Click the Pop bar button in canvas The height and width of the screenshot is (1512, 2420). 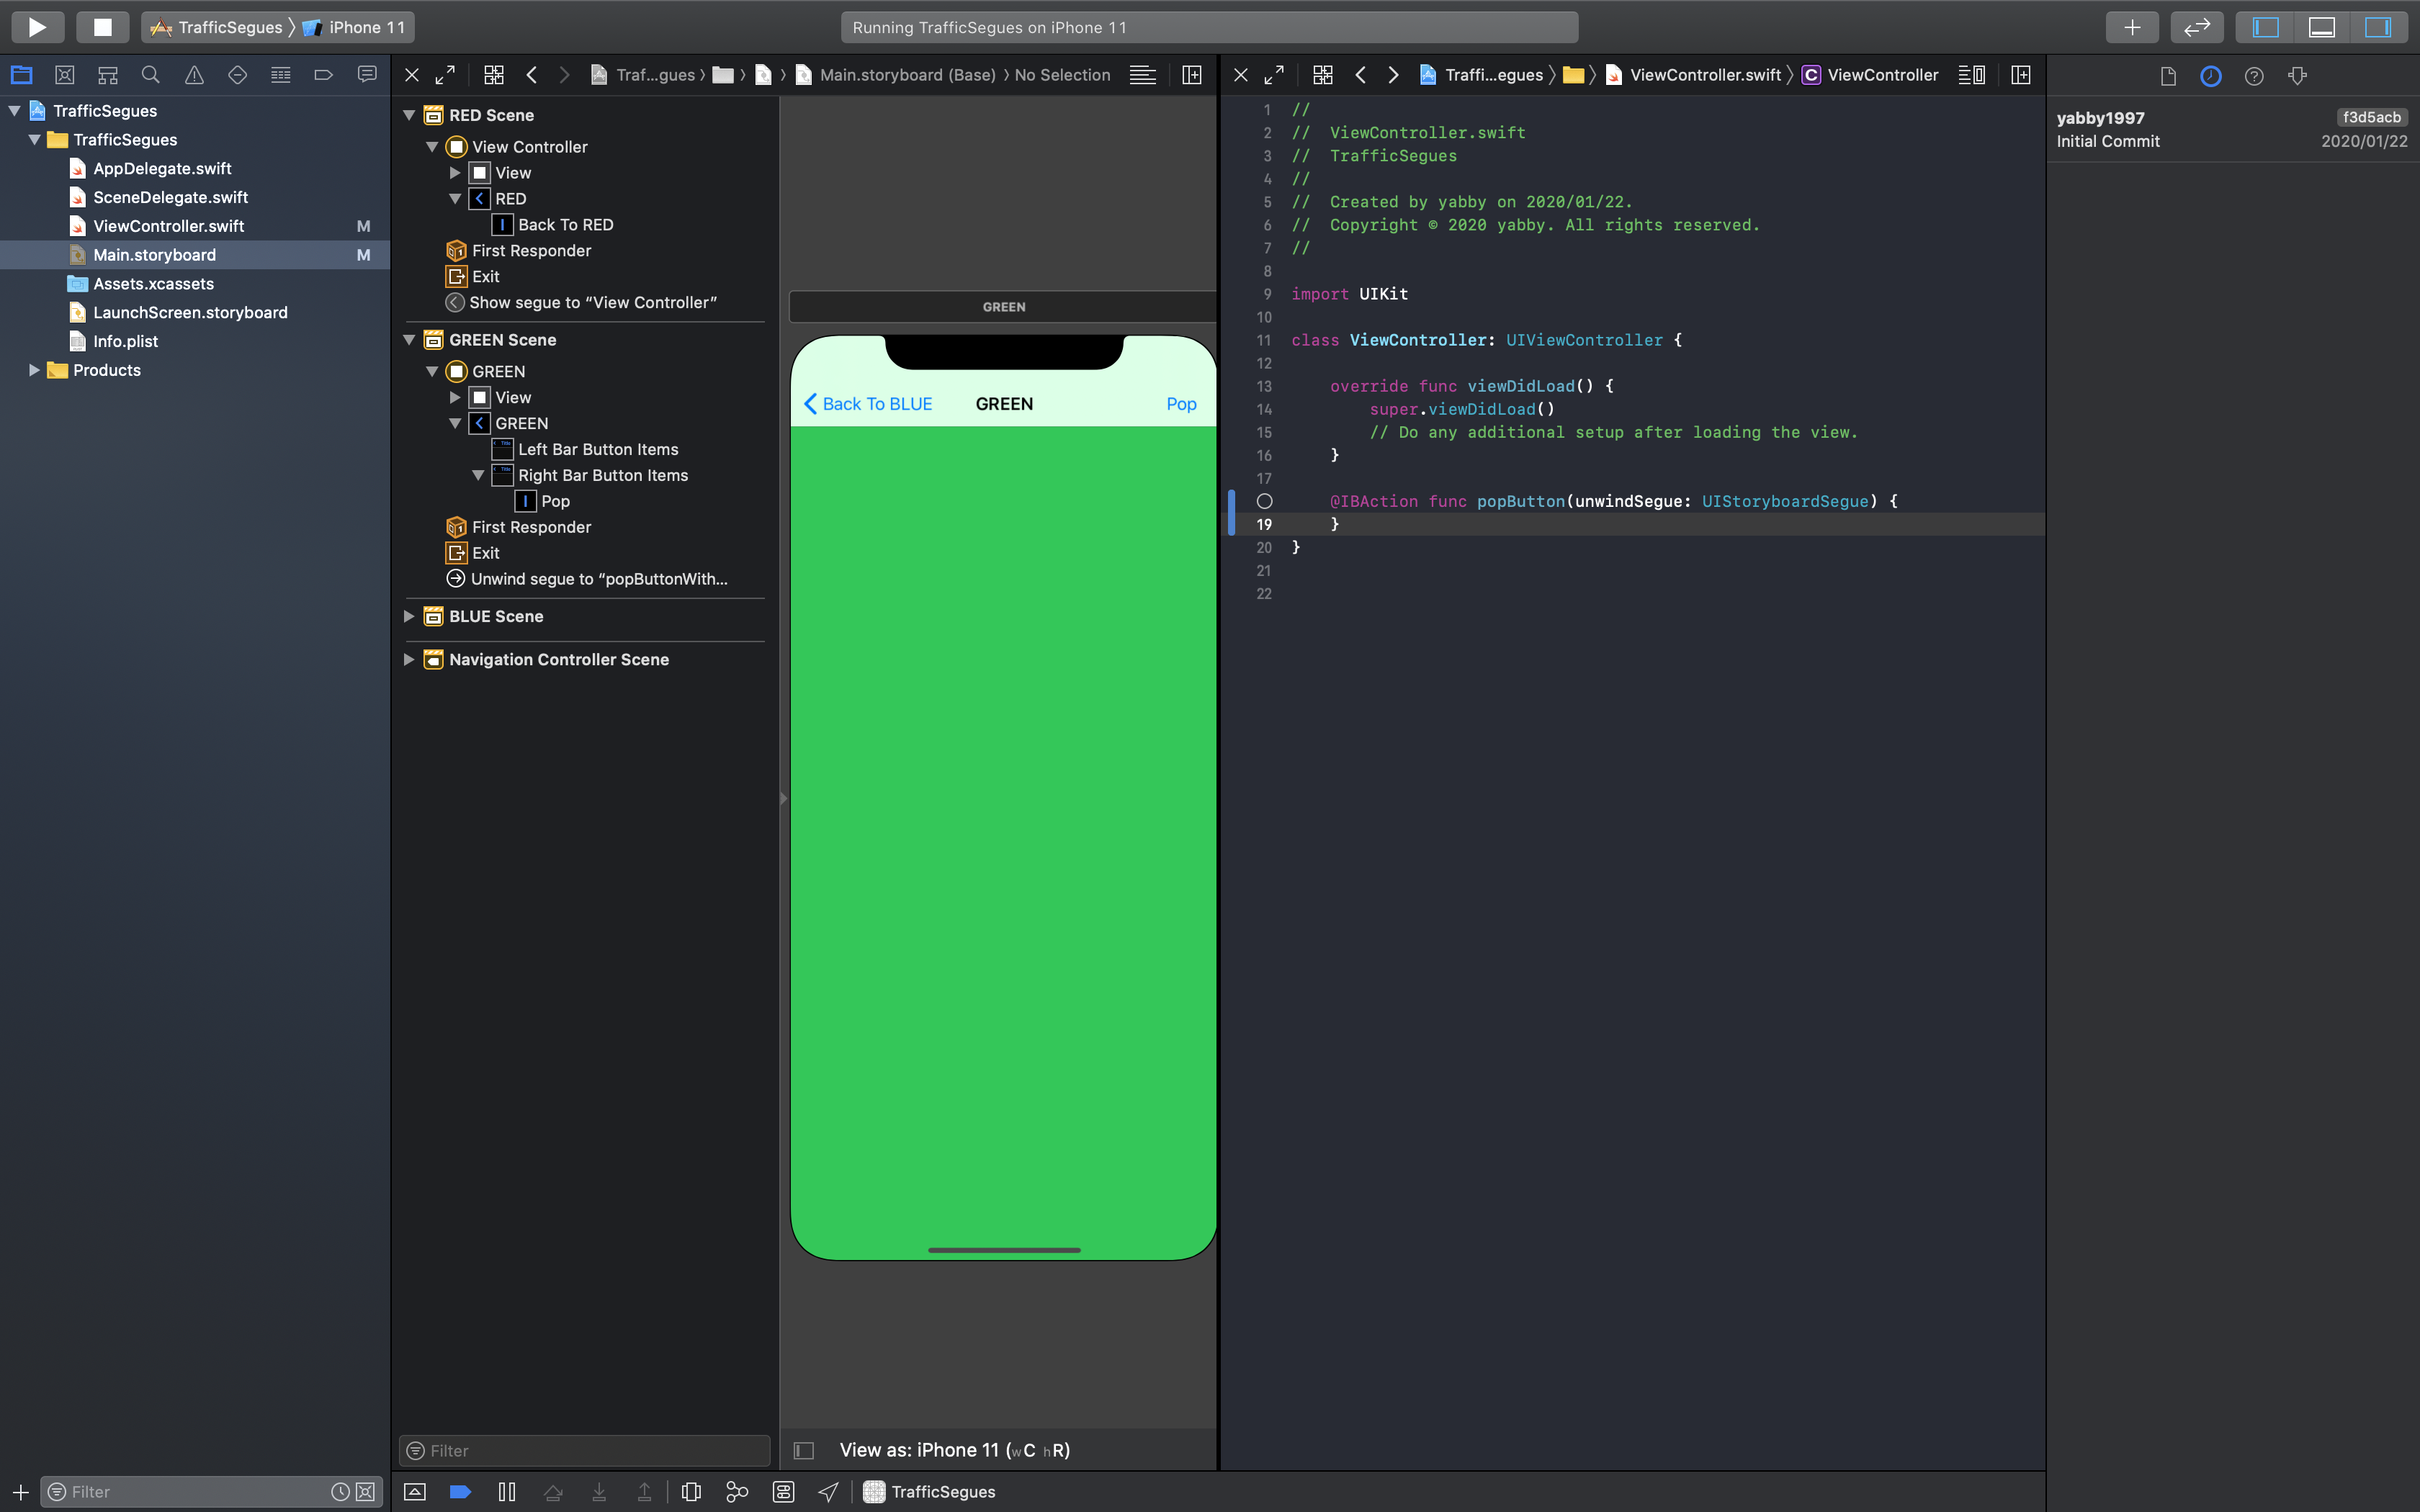(x=1181, y=404)
